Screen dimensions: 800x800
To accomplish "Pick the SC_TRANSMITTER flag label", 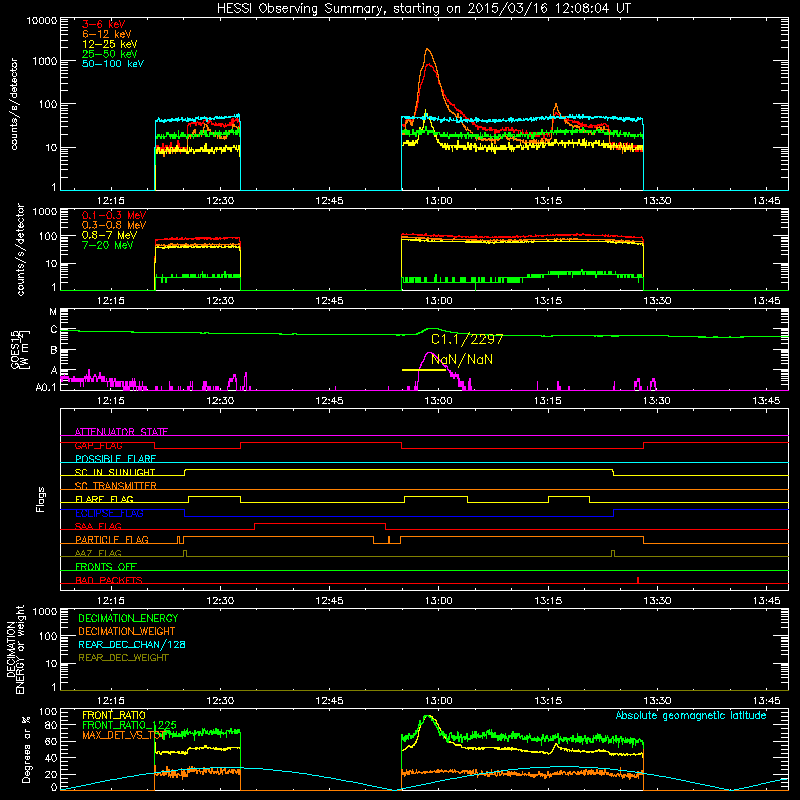I will (x=116, y=485).
